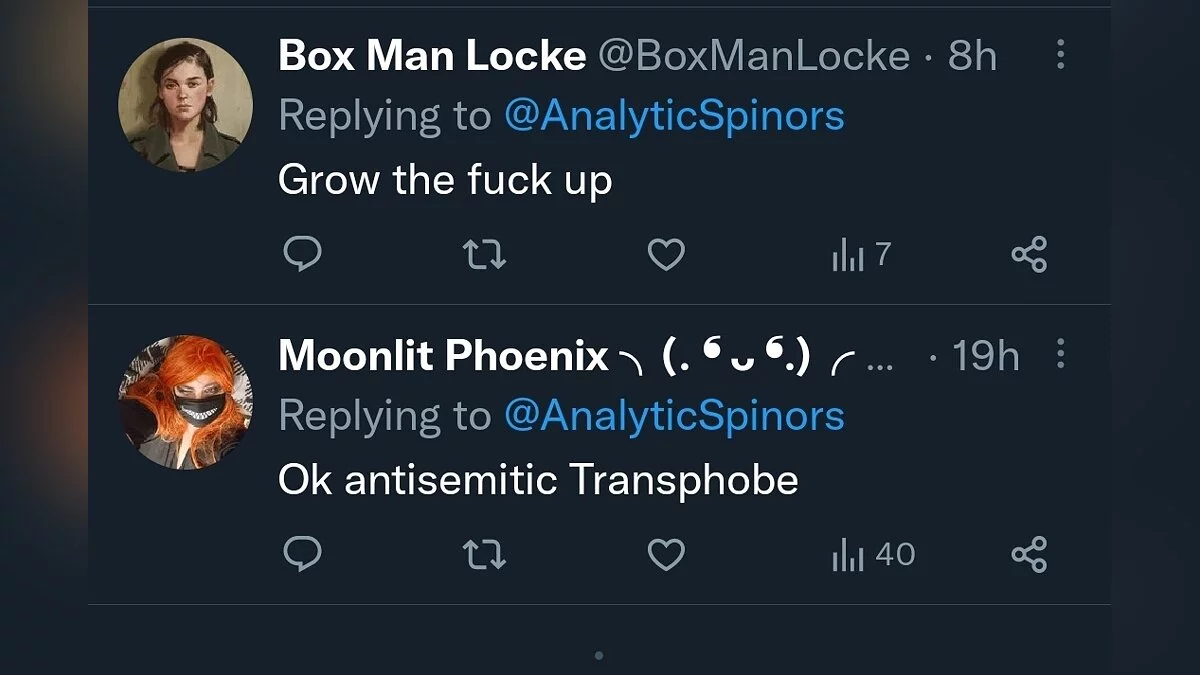
Task: Retweet Moonlit Phoenix's reply
Action: 485,553
